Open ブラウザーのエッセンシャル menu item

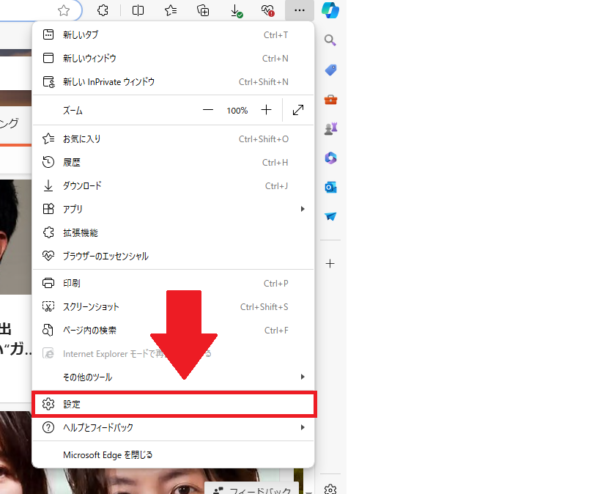173,256
